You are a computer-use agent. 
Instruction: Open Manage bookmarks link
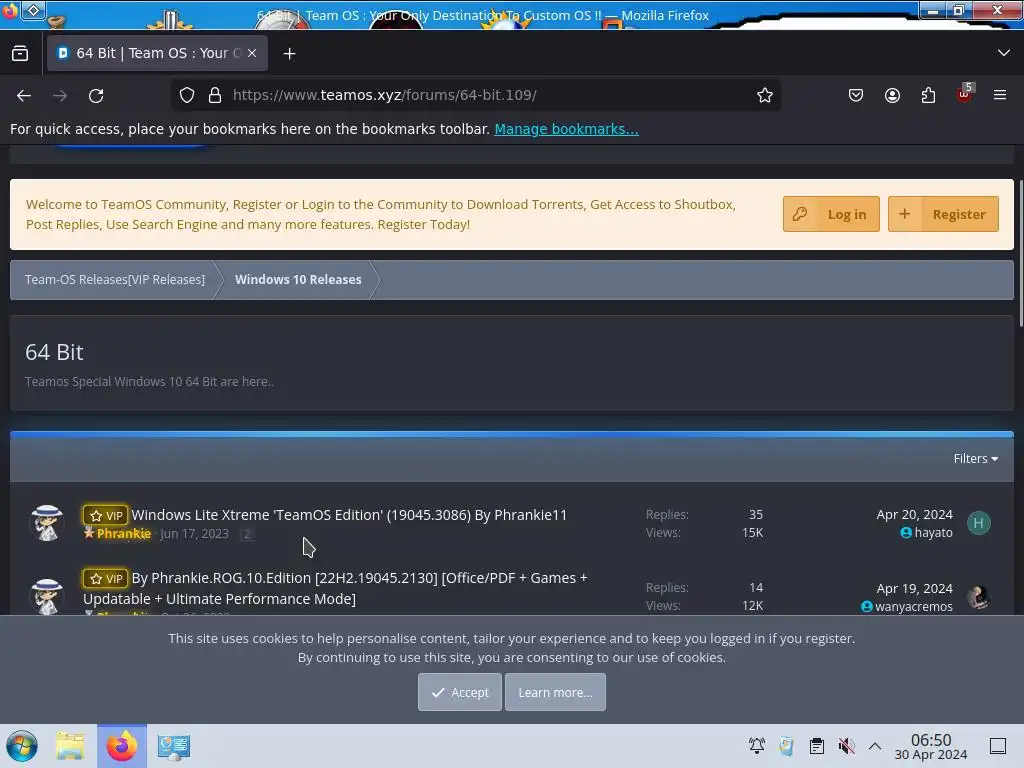[x=566, y=129]
